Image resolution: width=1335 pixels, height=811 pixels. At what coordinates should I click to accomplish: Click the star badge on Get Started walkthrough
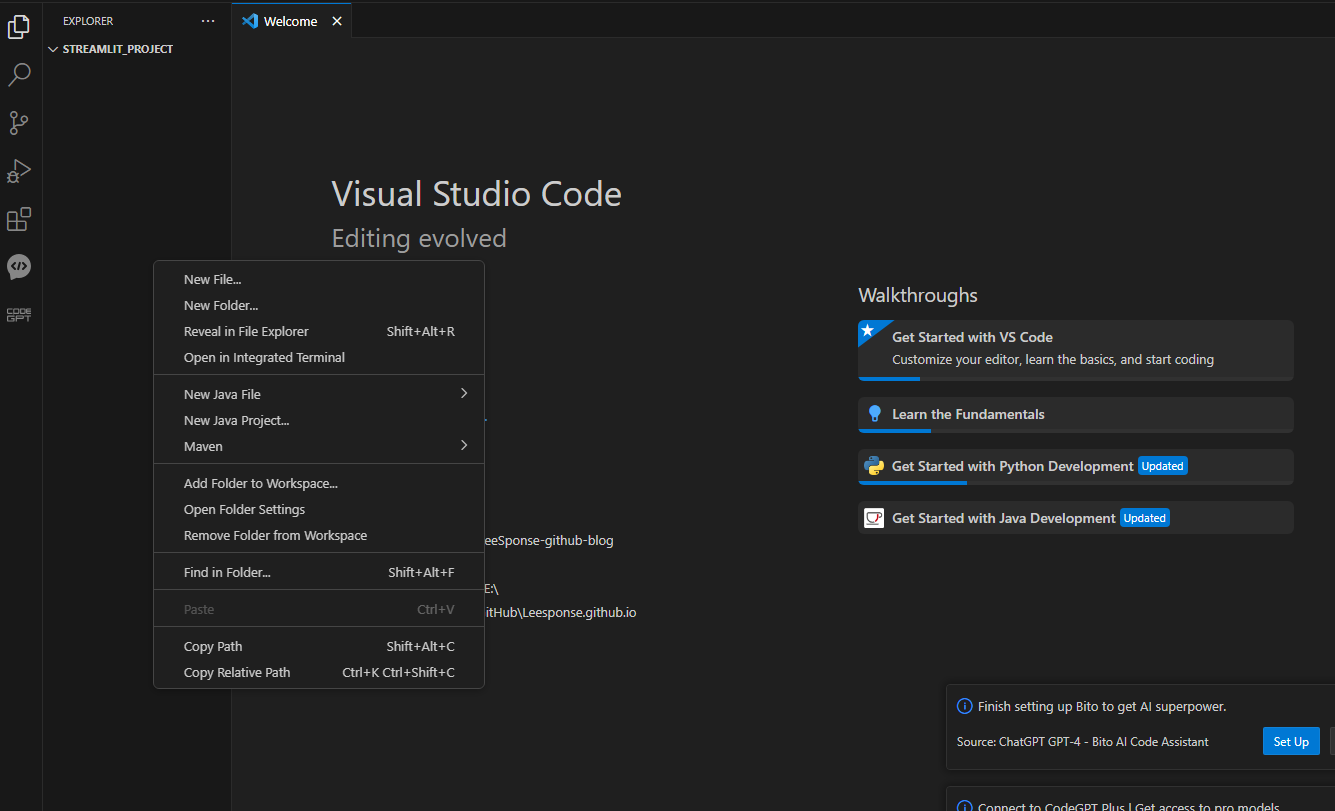[867, 330]
